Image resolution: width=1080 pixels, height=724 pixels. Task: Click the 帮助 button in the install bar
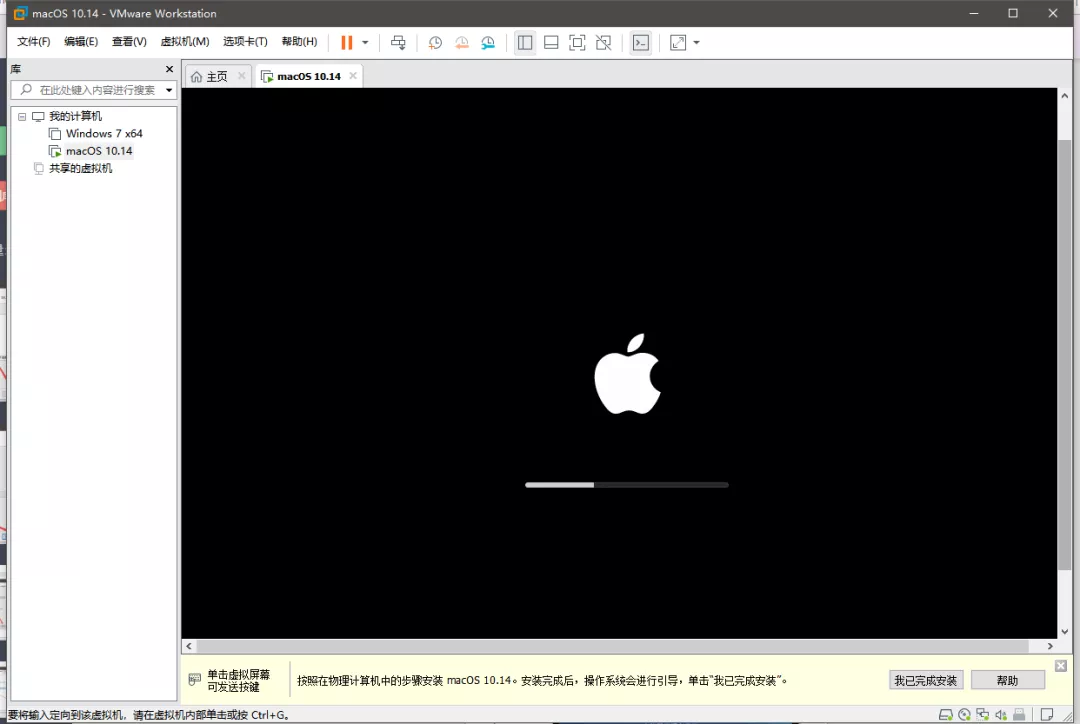[1007, 681]
